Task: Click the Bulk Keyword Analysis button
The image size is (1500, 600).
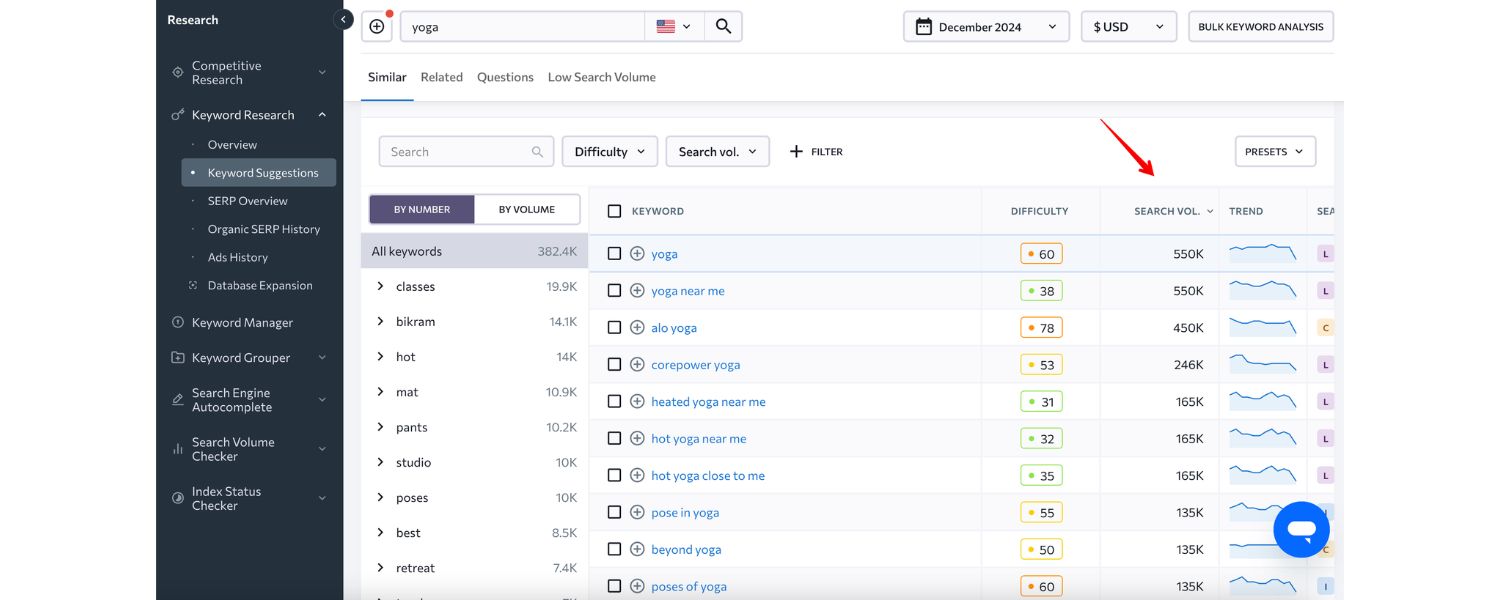Action: pos(1260,27)
